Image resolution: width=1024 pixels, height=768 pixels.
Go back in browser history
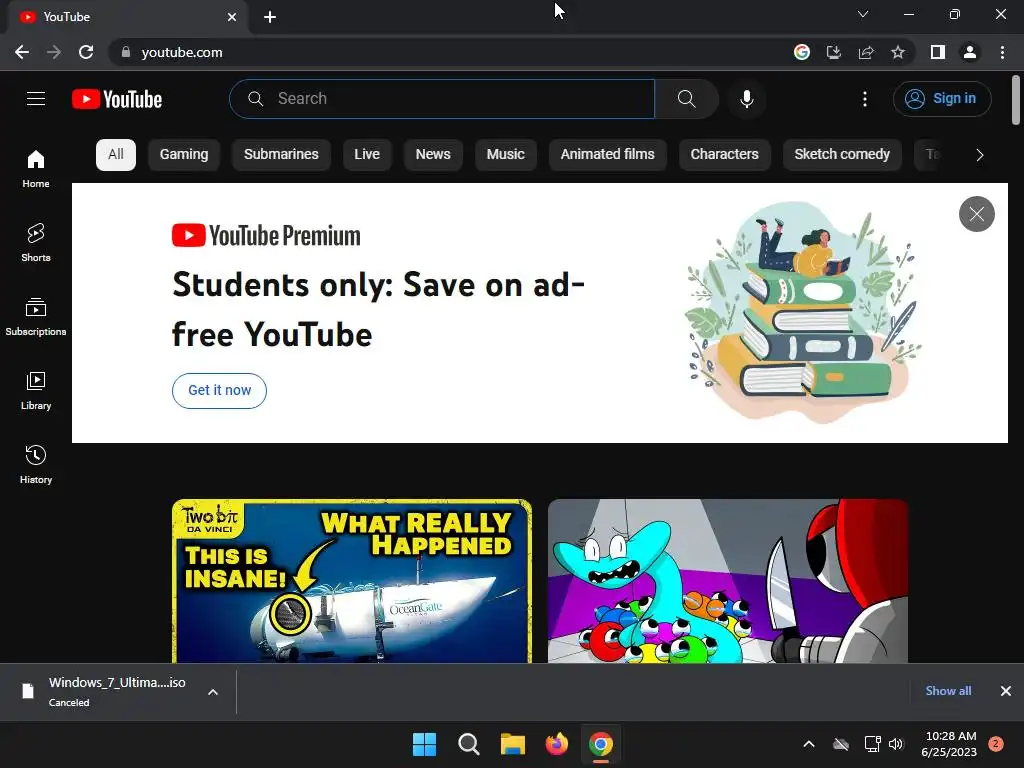[x=22, y=52]
